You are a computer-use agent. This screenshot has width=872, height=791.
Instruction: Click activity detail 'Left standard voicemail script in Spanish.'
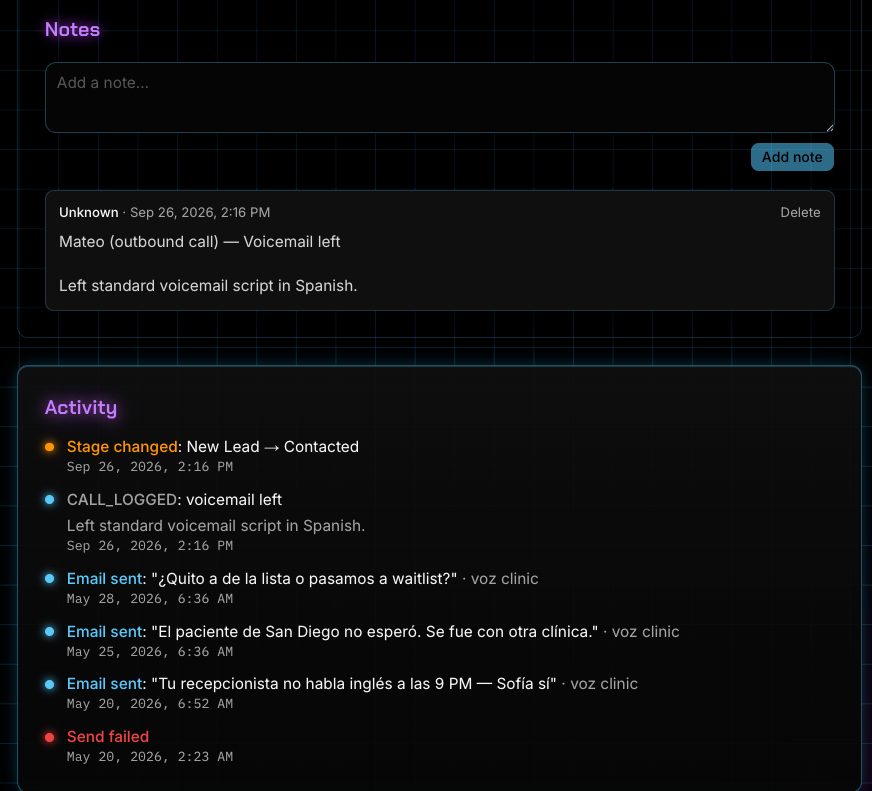tap(216, 526)
